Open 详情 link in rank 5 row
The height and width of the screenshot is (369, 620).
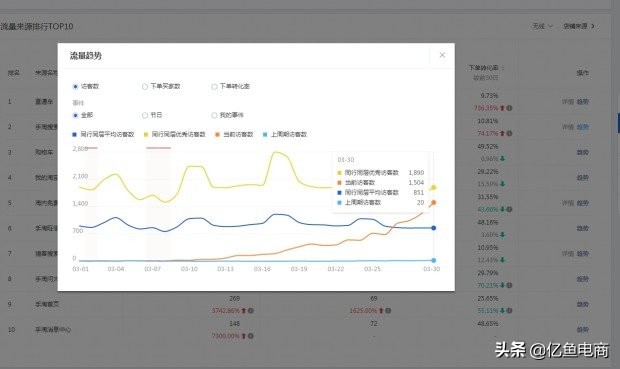coord(568,203)
